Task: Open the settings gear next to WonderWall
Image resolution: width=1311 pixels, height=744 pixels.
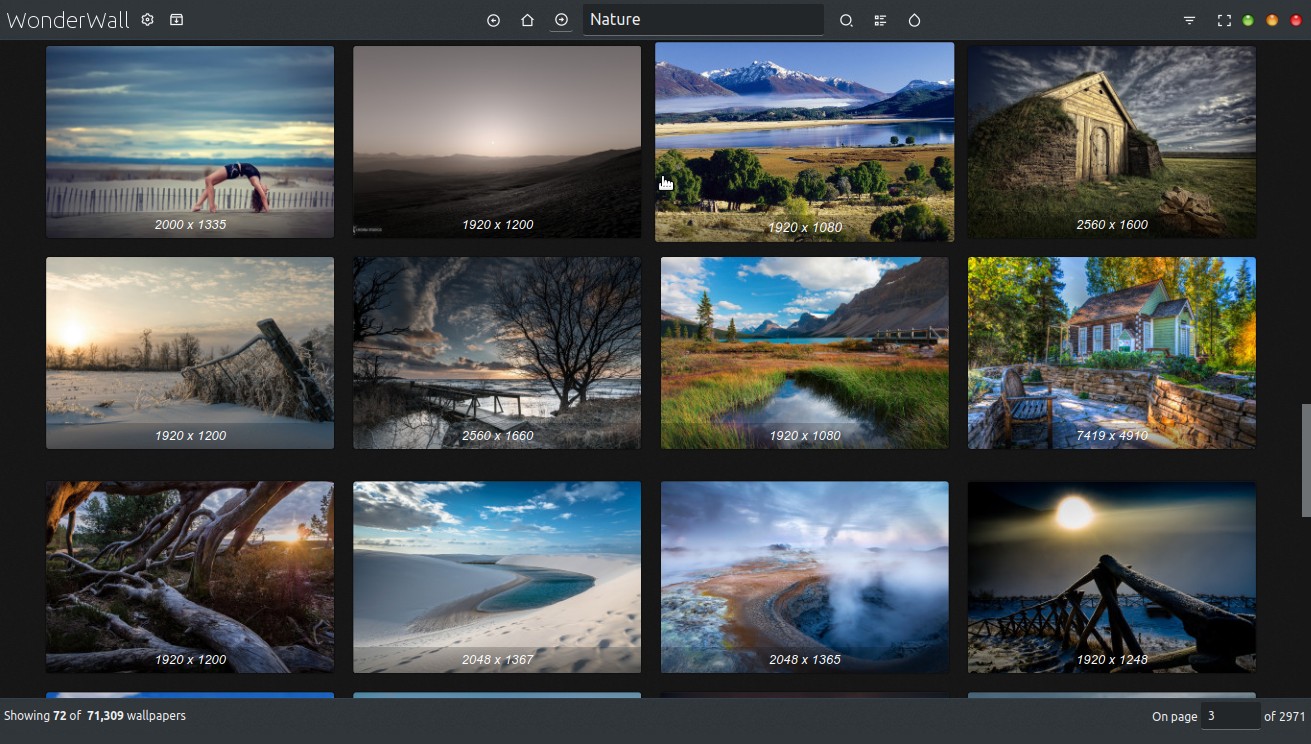Action: (147, 20)
